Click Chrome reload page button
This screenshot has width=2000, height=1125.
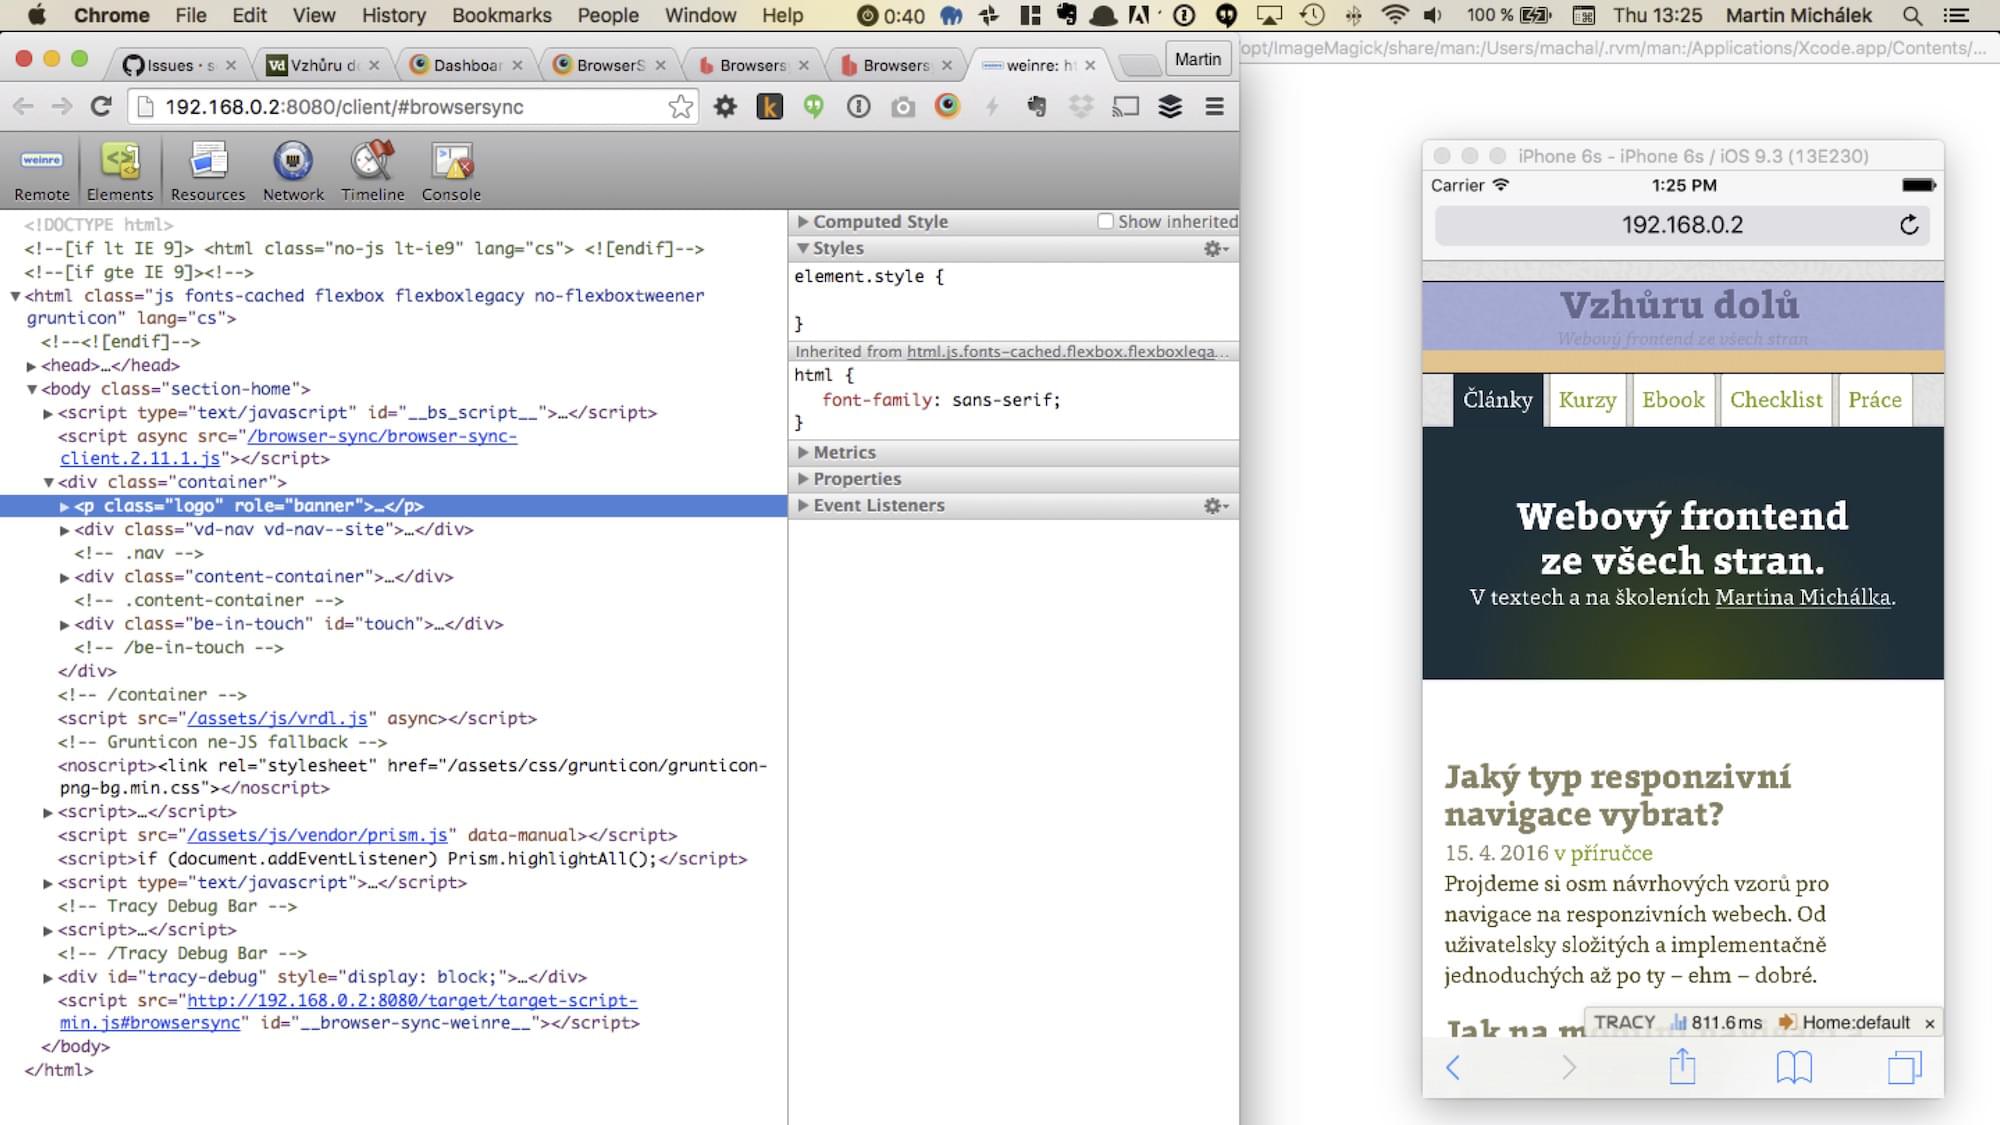[x=101, y=107]
